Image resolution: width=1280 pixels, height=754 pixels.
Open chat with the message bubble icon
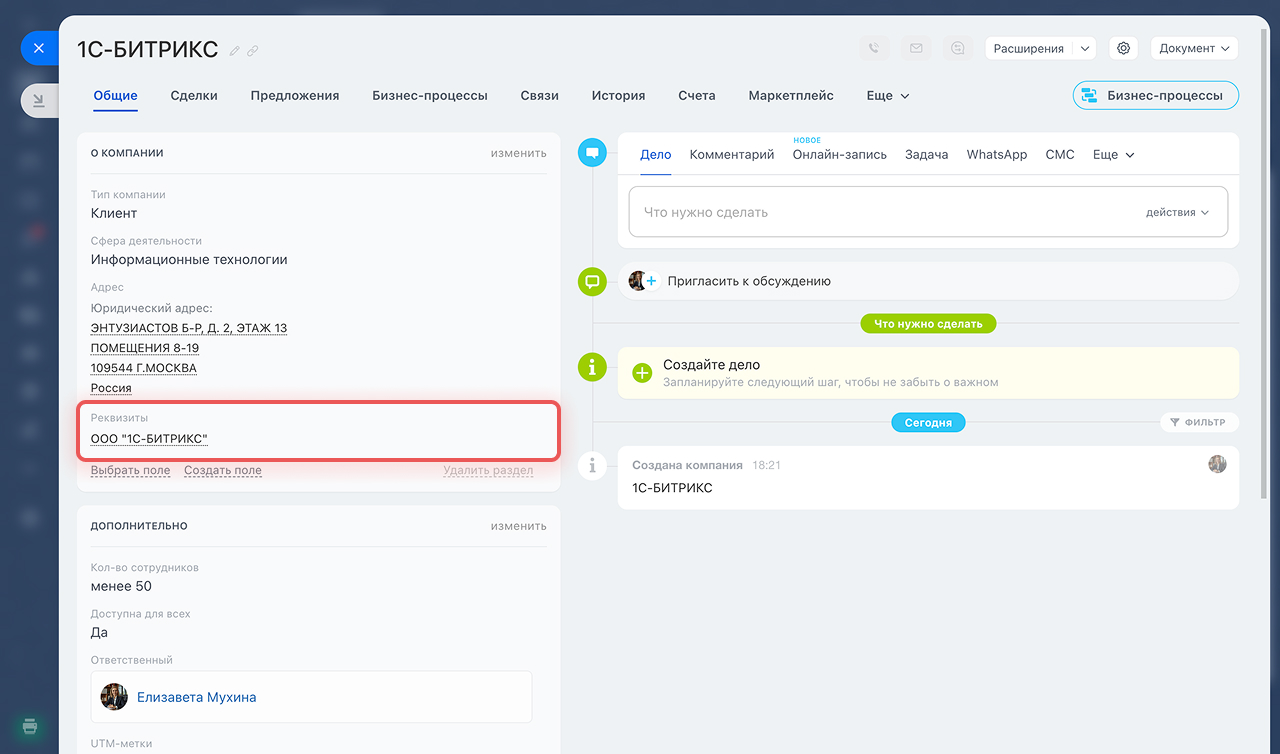click(958, 48)
